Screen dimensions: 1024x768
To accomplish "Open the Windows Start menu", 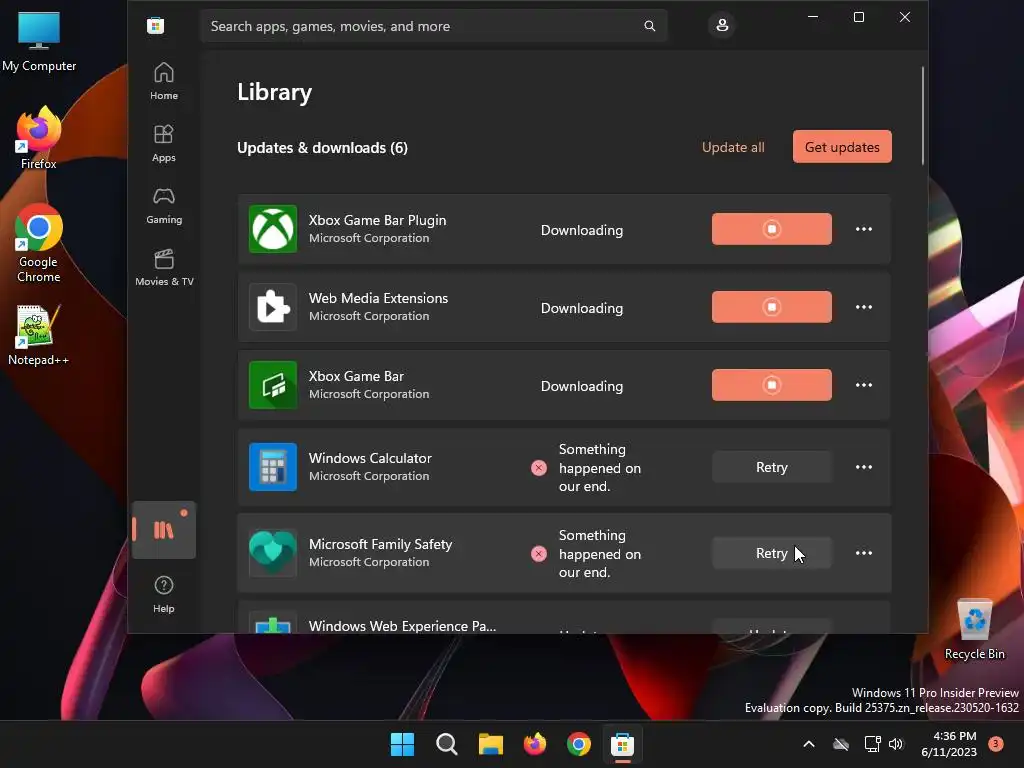I will point(402,744).
